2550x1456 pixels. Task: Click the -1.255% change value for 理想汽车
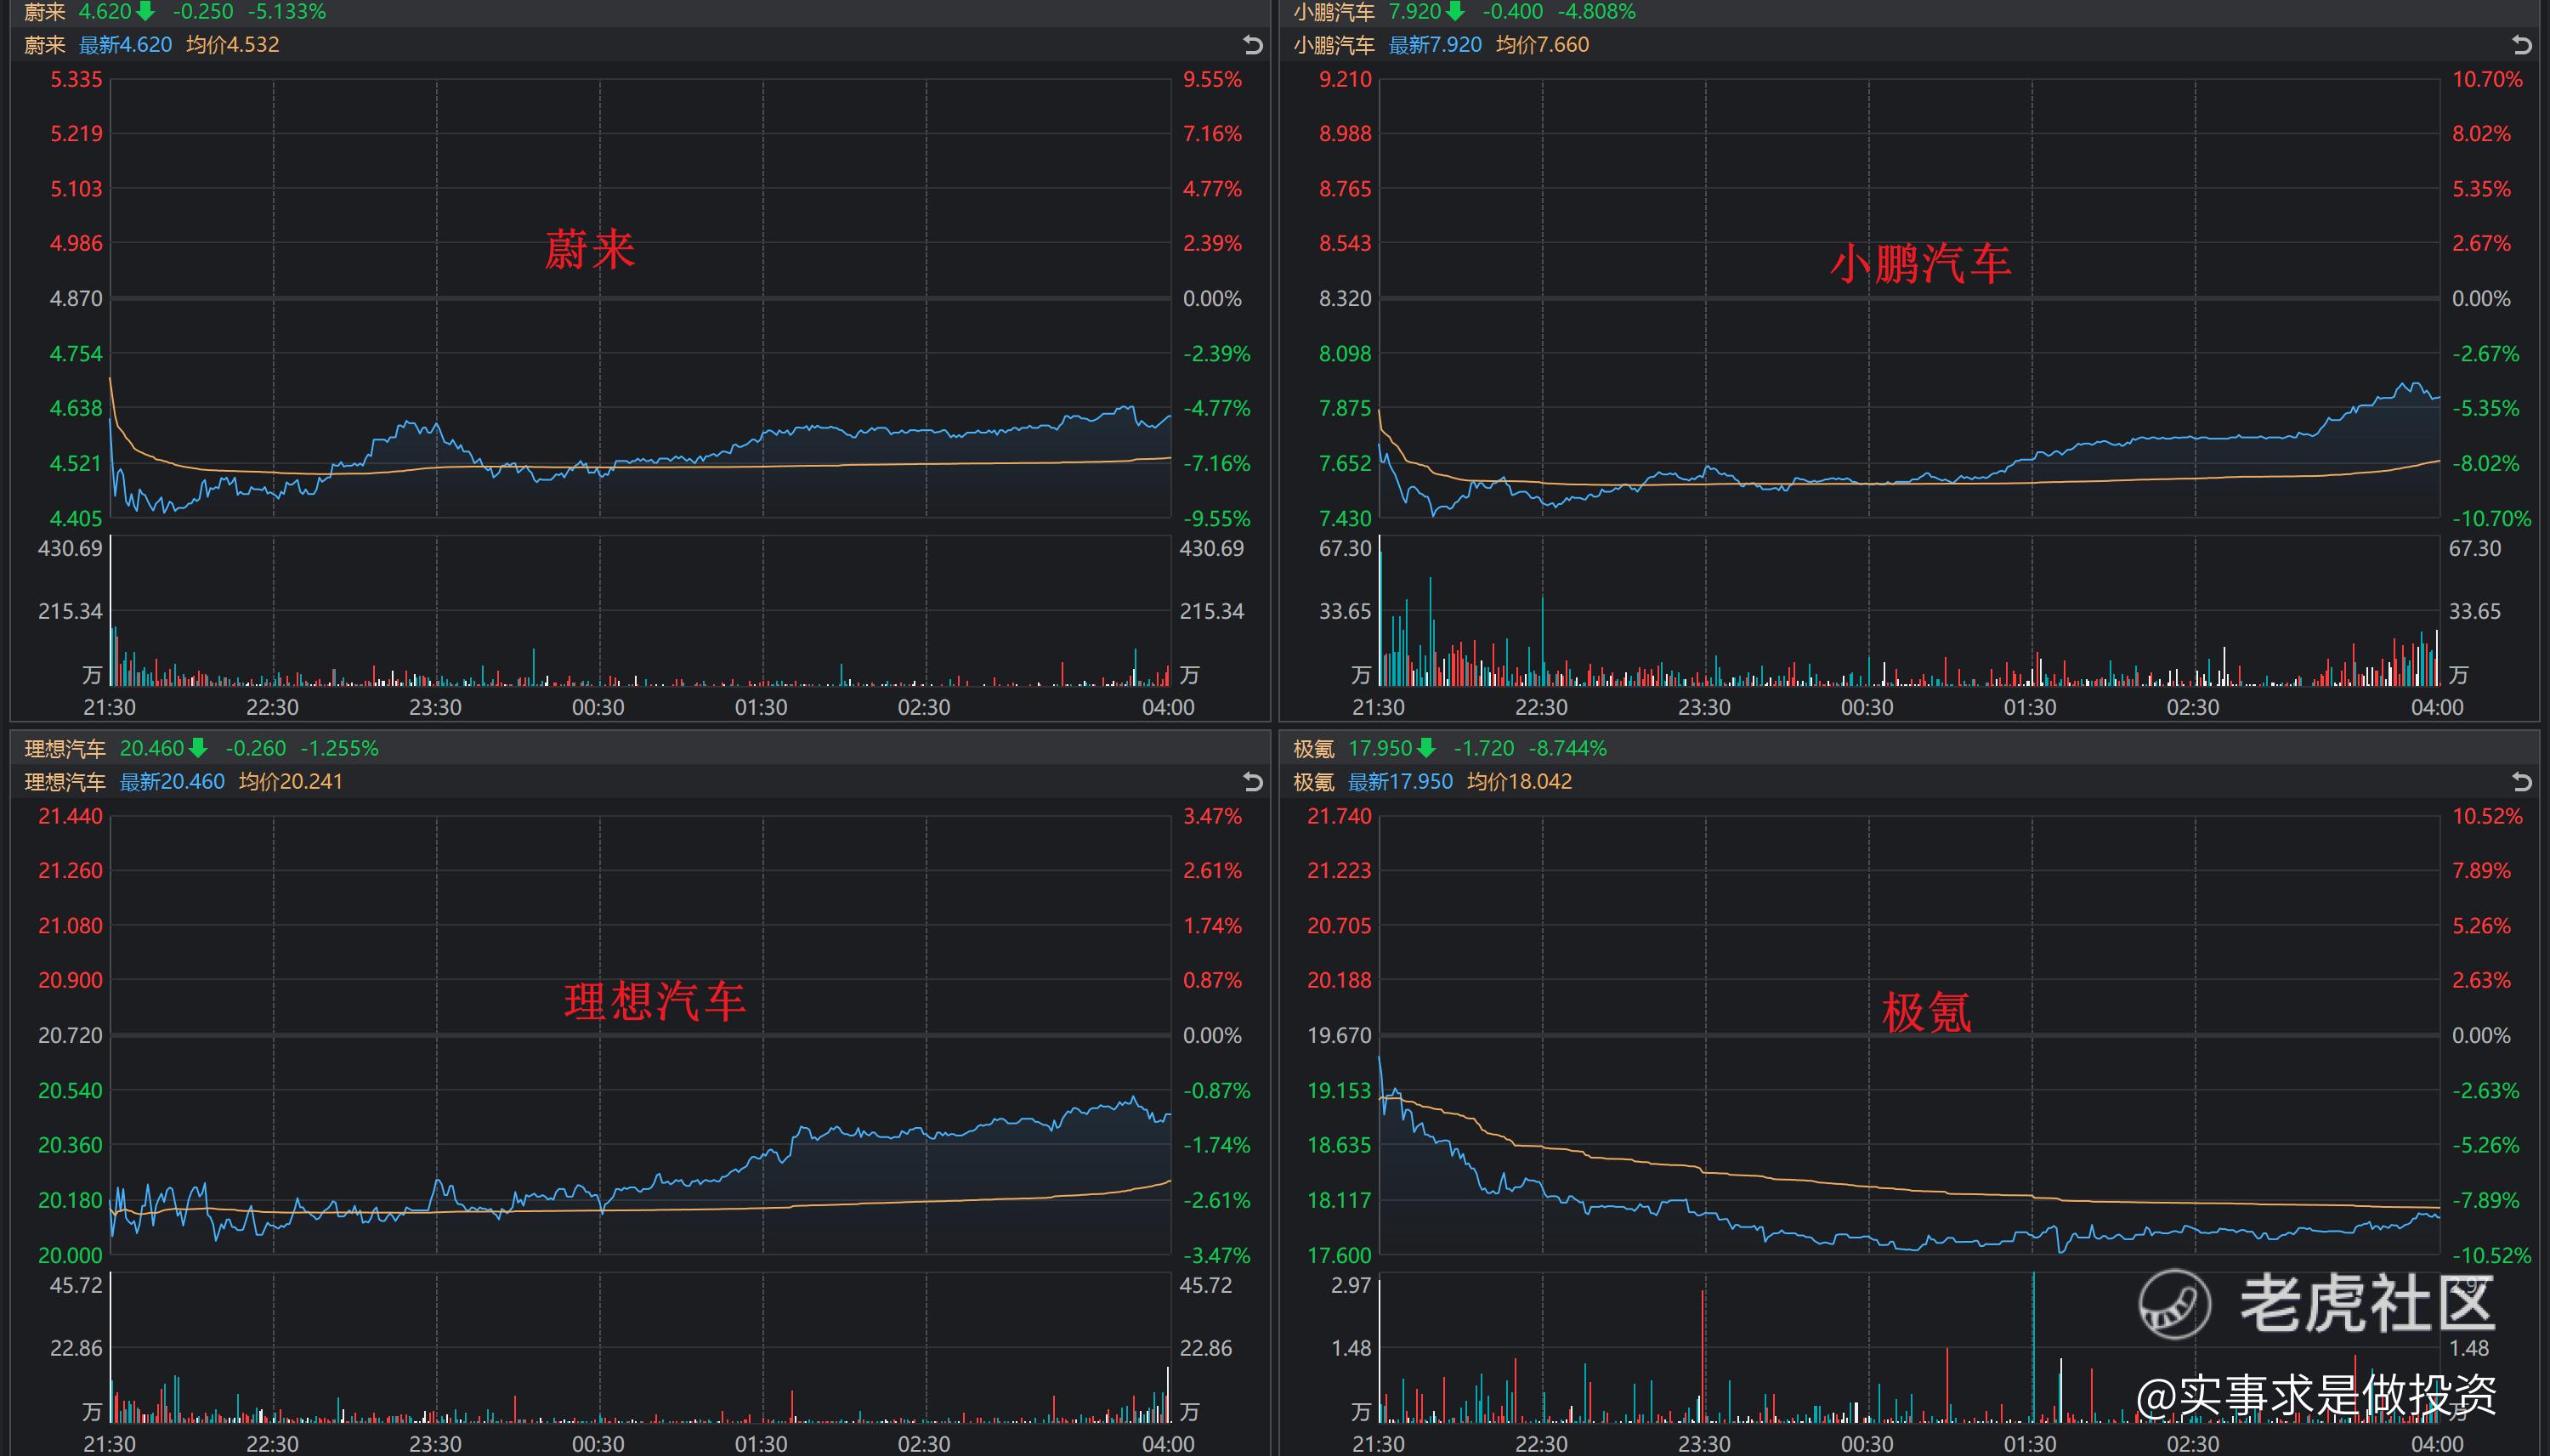tap(339, 748)
